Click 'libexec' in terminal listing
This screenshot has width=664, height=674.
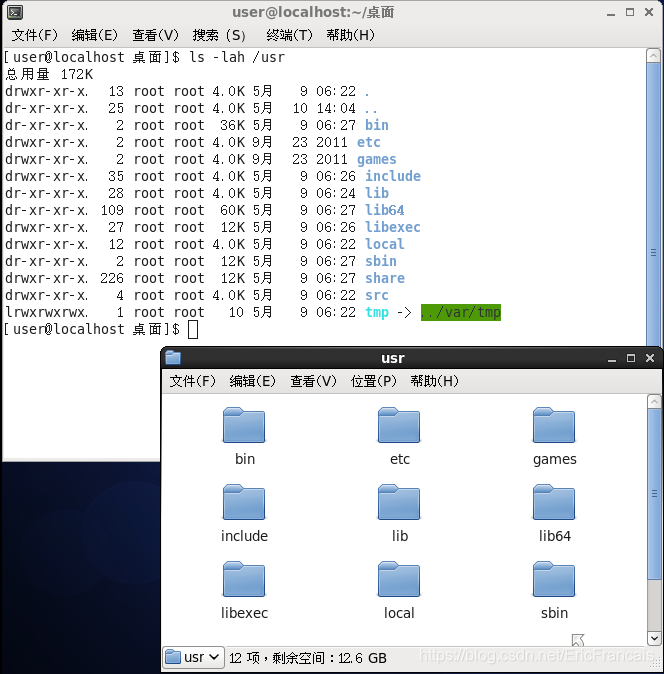point(393,227)
